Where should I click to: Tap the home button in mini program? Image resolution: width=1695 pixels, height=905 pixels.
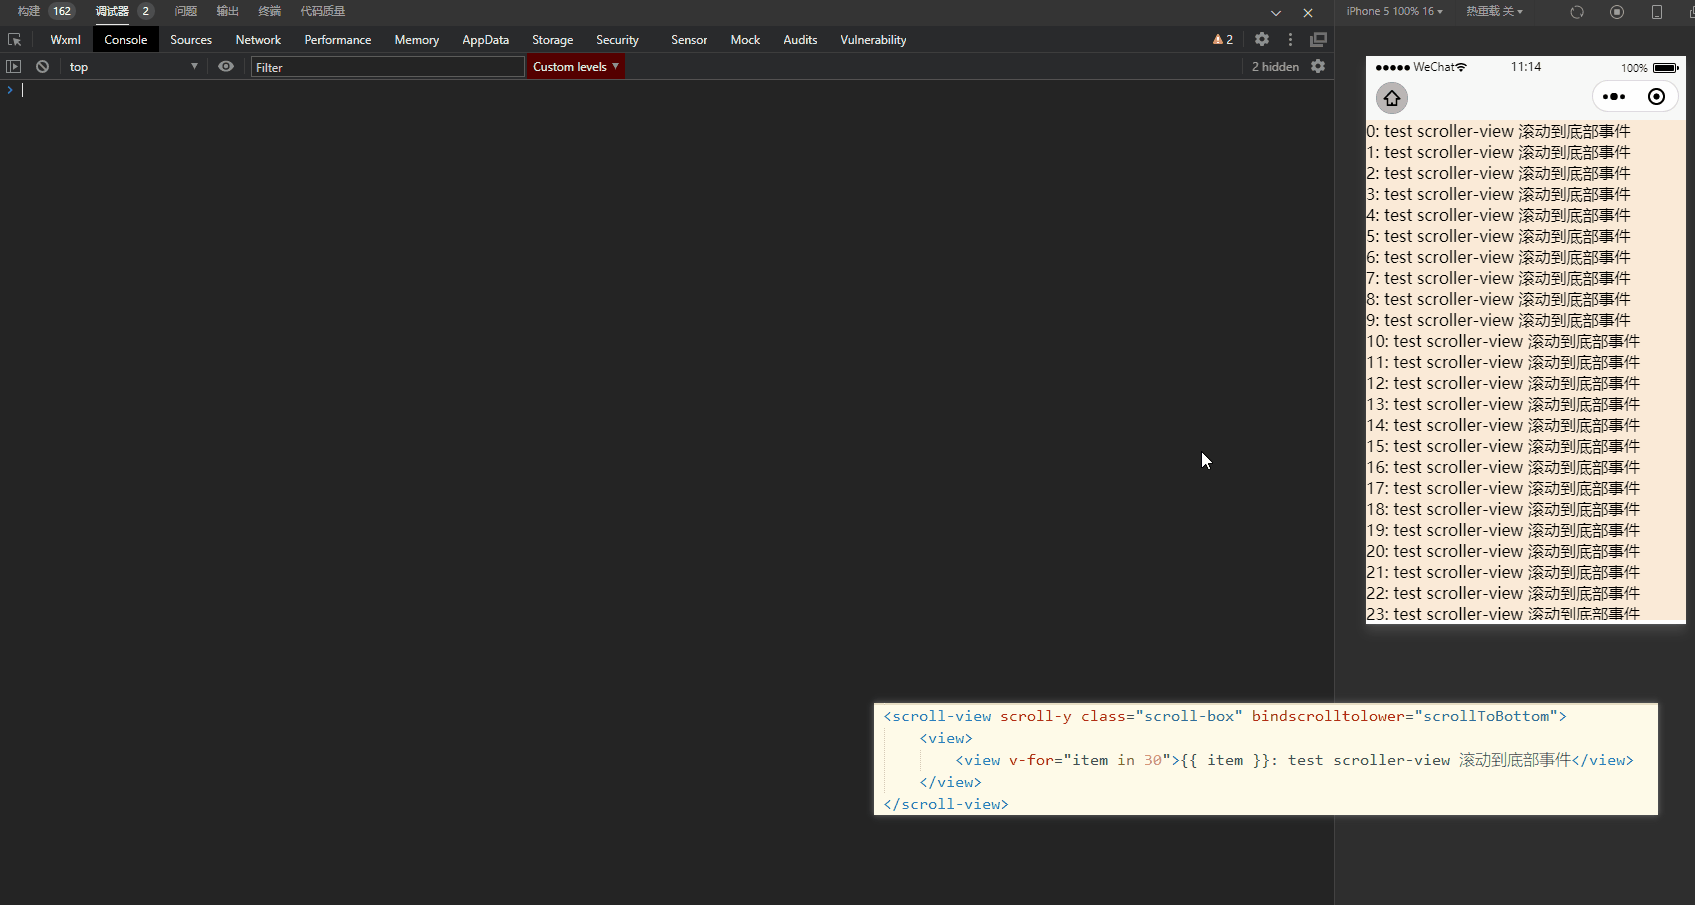tap(1392, 98)
